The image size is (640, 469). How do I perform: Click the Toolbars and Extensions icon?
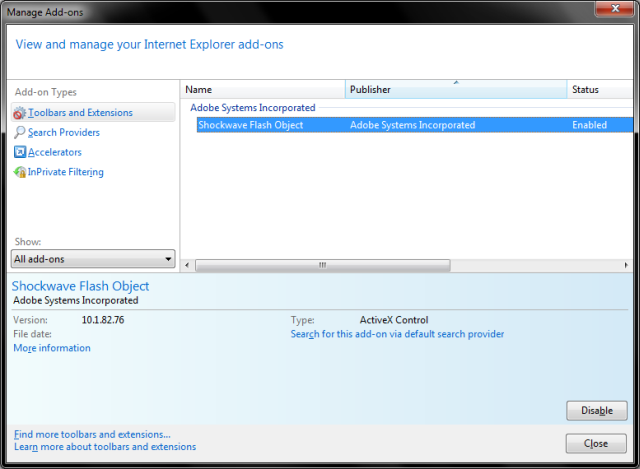point(20,113)
